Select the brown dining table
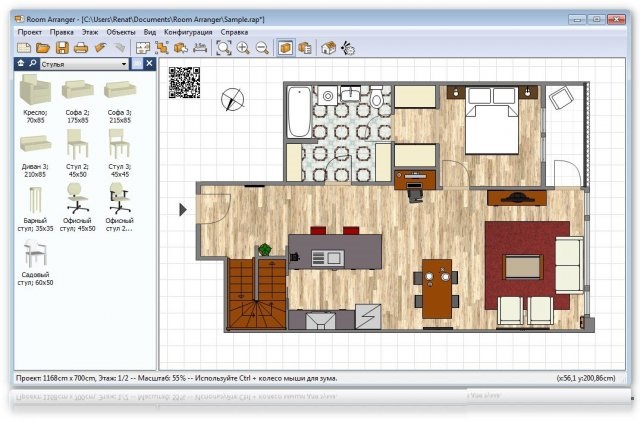 tap(437, 289)
